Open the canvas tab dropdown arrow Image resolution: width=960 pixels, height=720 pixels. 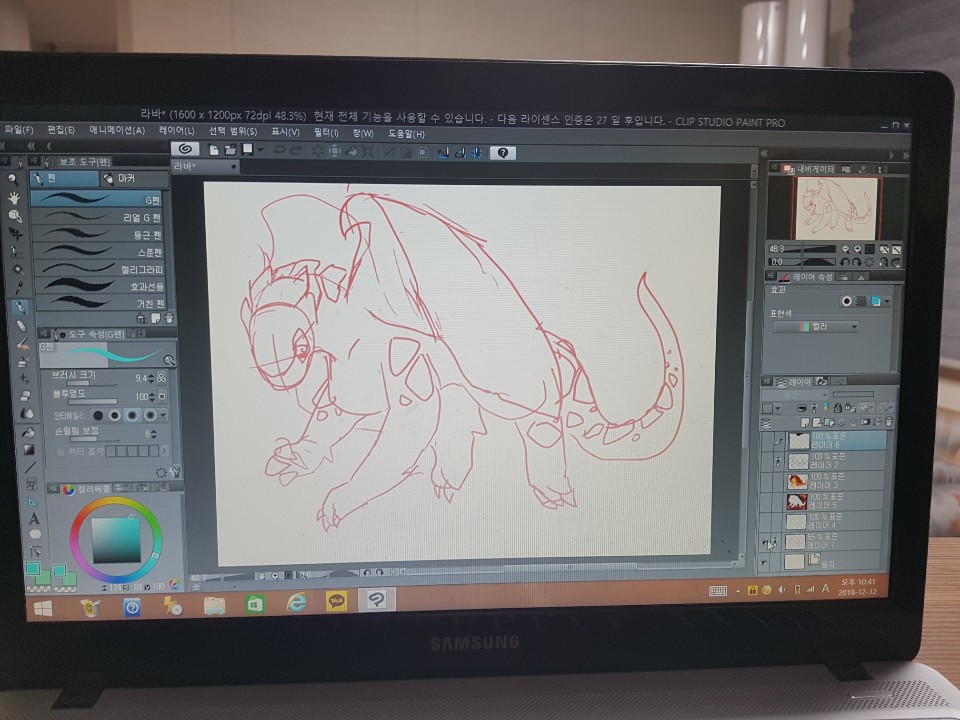coord(233,167)
